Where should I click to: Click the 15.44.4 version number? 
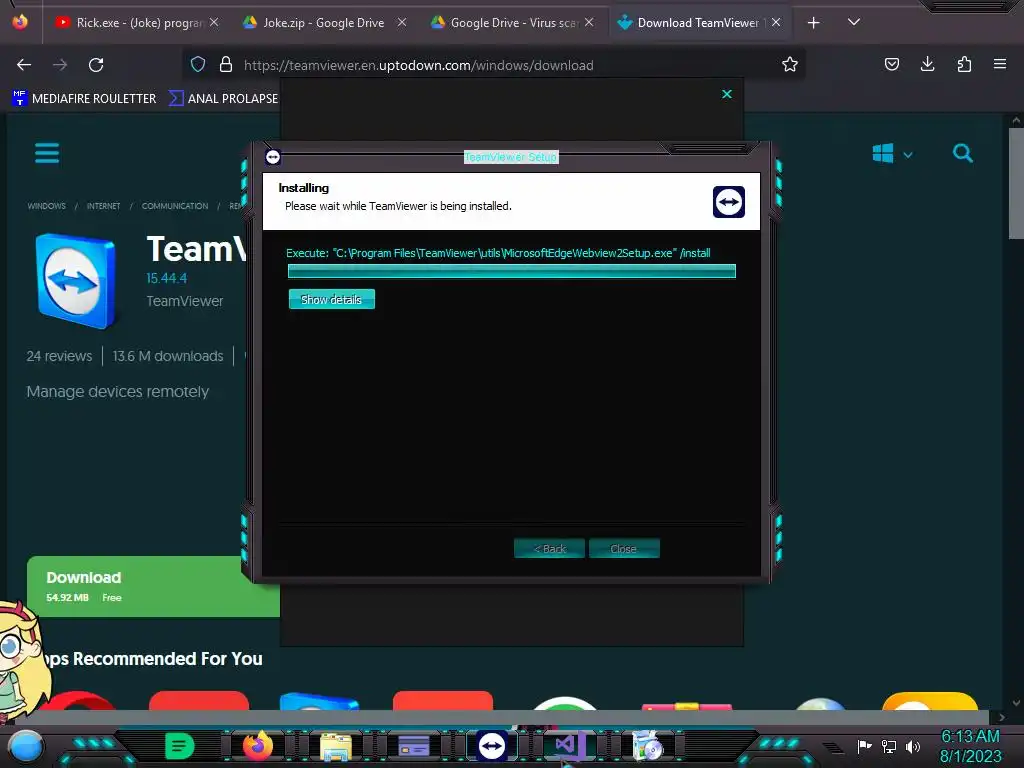point(167,278)
